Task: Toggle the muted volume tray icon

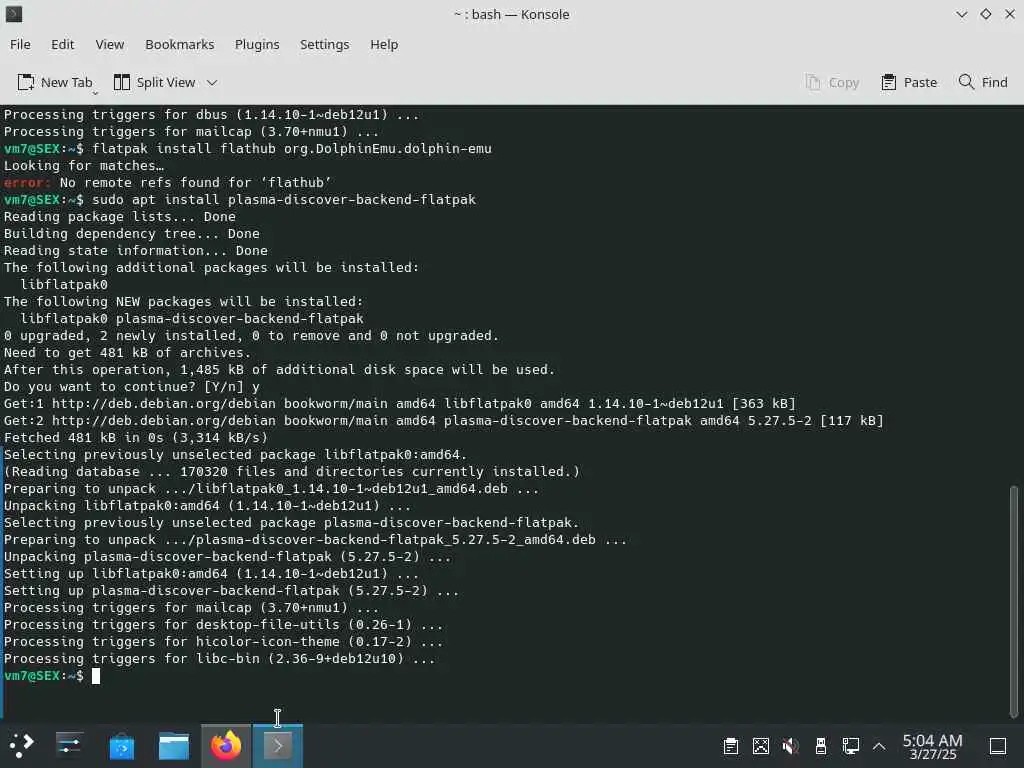Action: 791,746
